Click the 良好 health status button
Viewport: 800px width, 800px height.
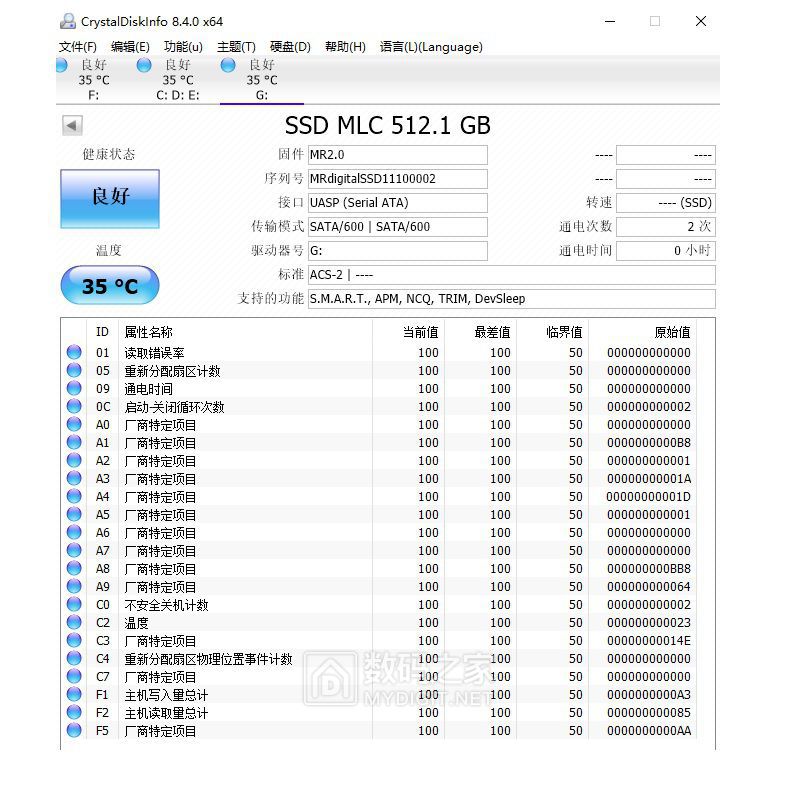110,198
